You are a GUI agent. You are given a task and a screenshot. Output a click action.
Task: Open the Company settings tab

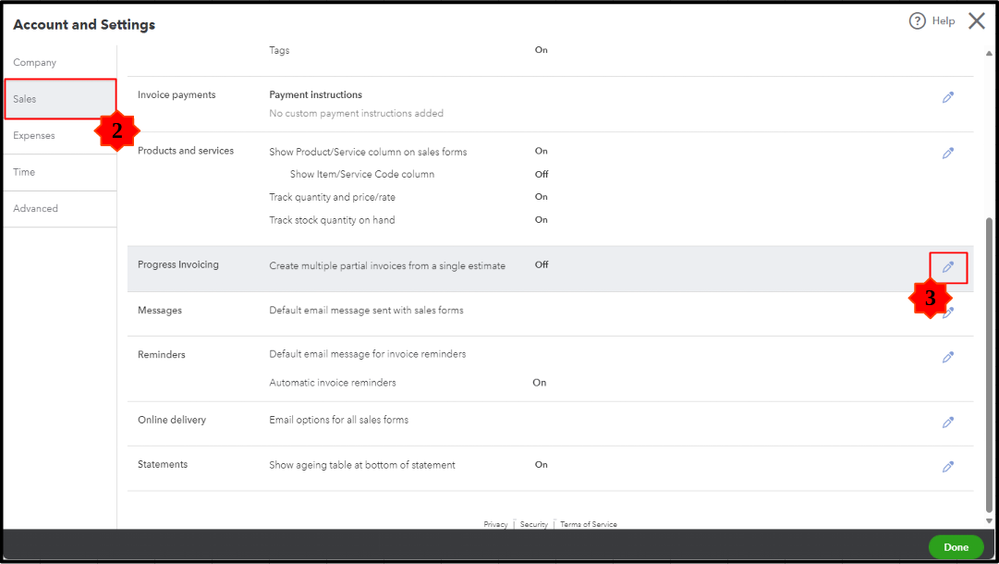35,62
